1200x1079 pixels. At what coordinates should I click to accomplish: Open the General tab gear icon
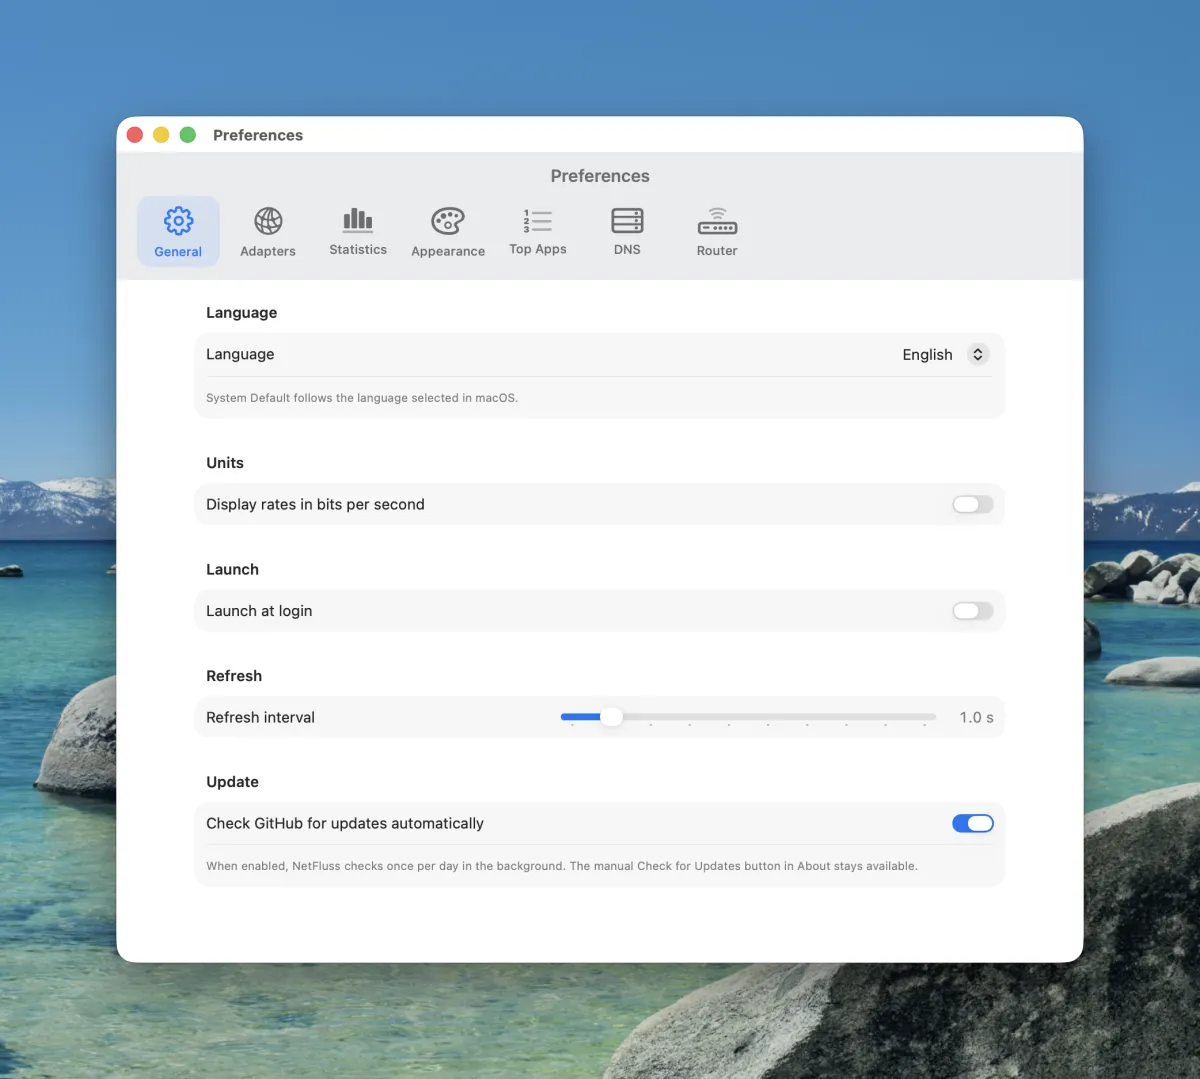pyautogui.click(x=178, y=221)
